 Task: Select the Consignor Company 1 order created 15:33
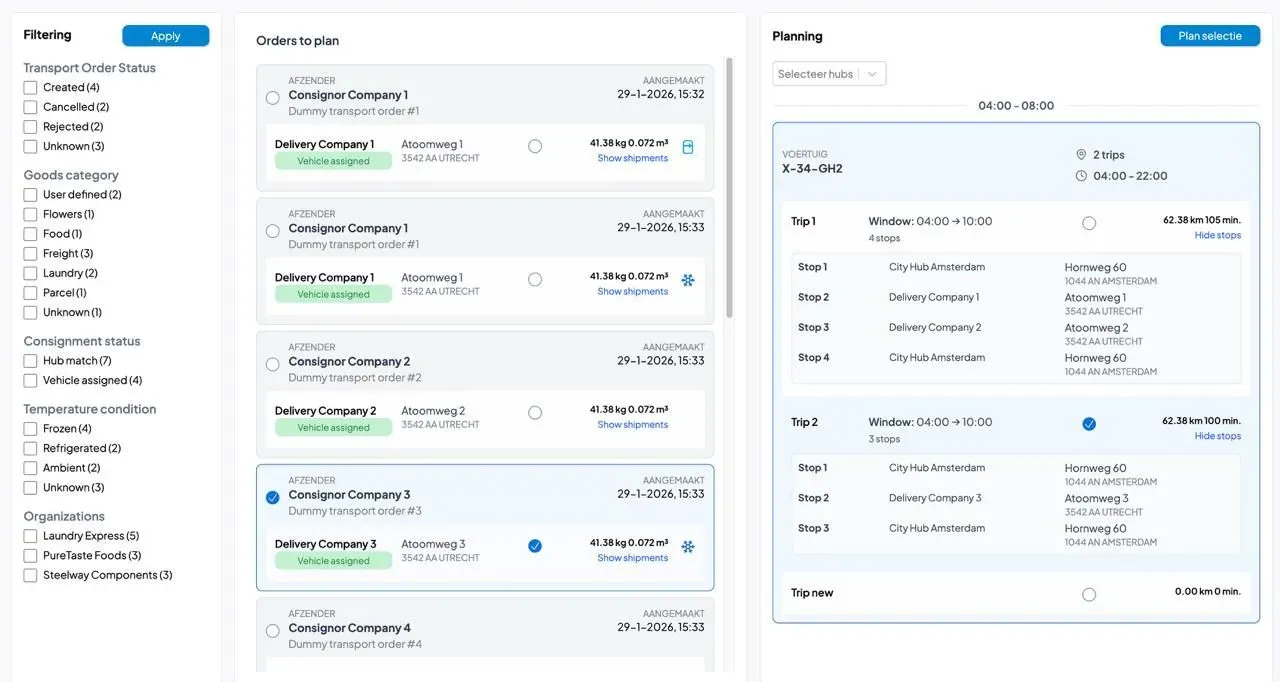pos(273,231)
